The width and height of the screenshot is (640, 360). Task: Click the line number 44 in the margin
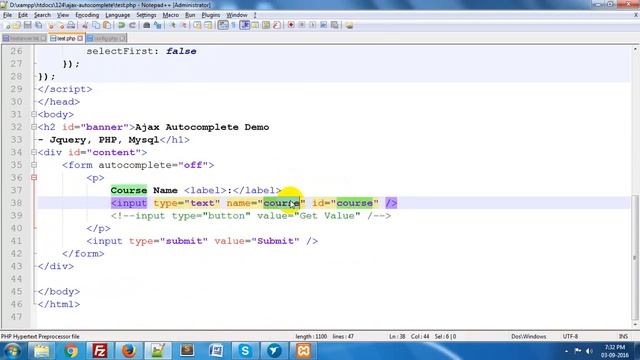click(17, 279)
